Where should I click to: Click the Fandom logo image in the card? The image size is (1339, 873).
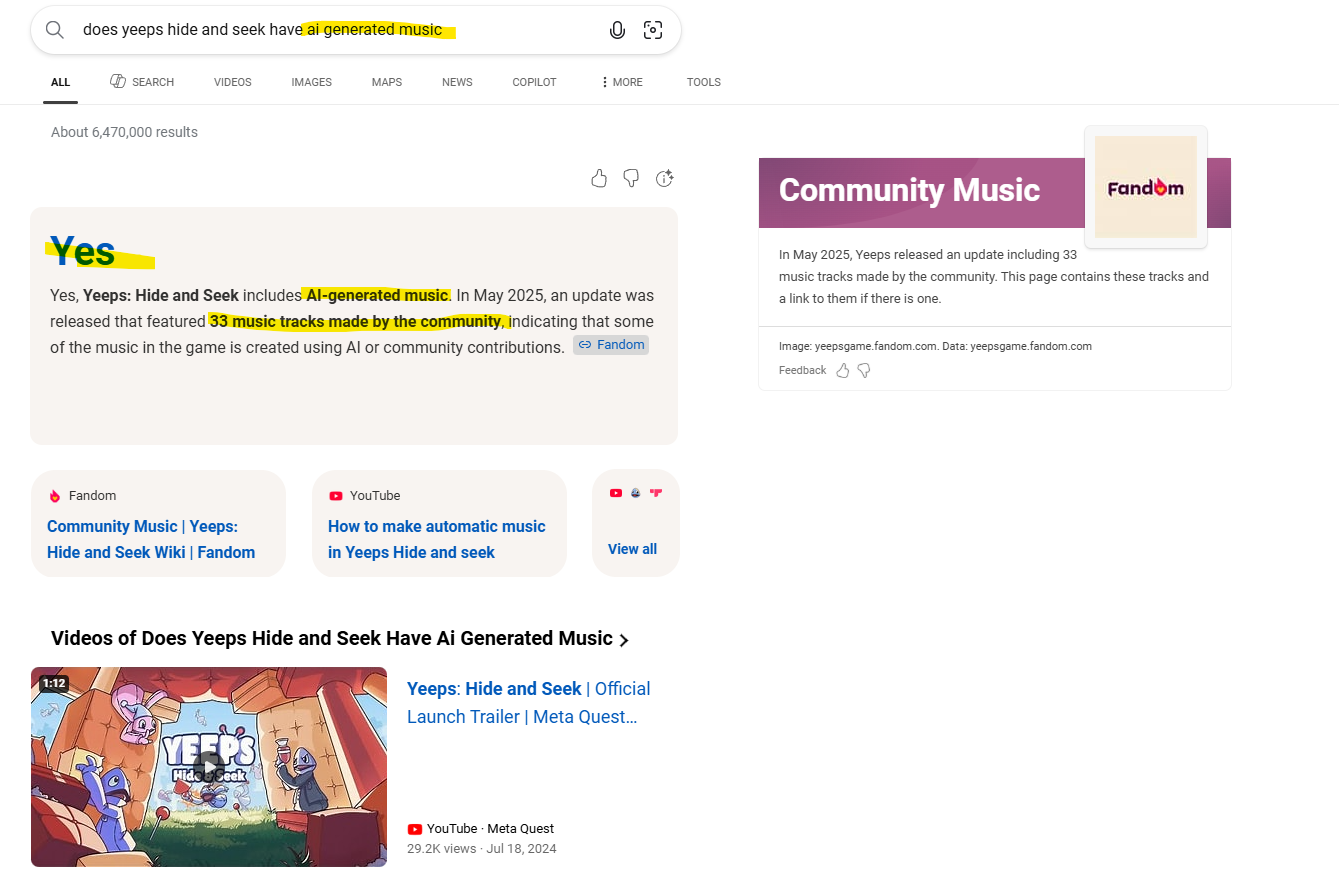pyautogui.click(x=1145, y=187)
